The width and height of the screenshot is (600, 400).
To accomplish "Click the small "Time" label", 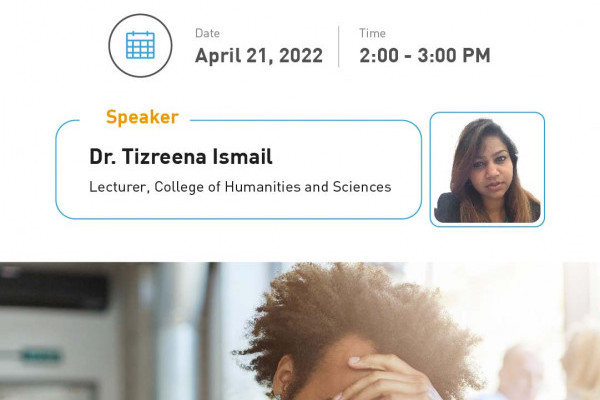I will (372, 33).
